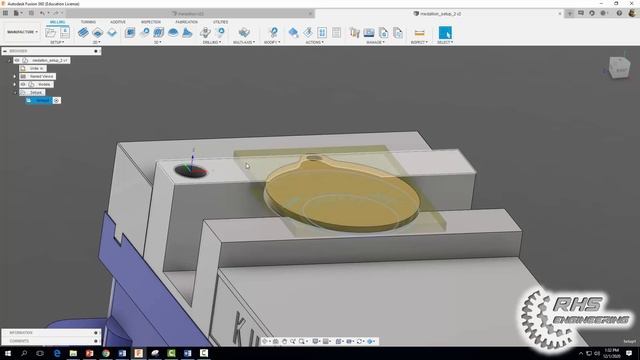
Task: Click the New Setup folder icon
Action: pos(51,32)
